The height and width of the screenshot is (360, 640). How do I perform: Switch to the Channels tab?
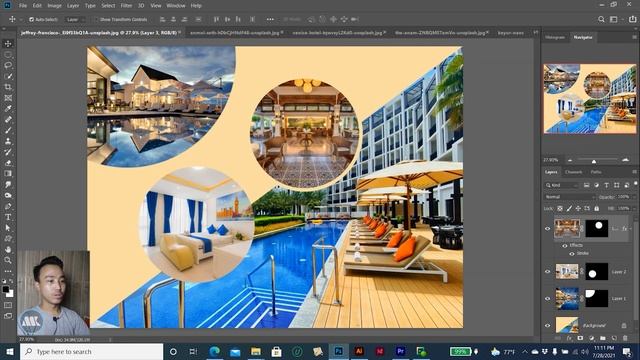coord(573,172)
